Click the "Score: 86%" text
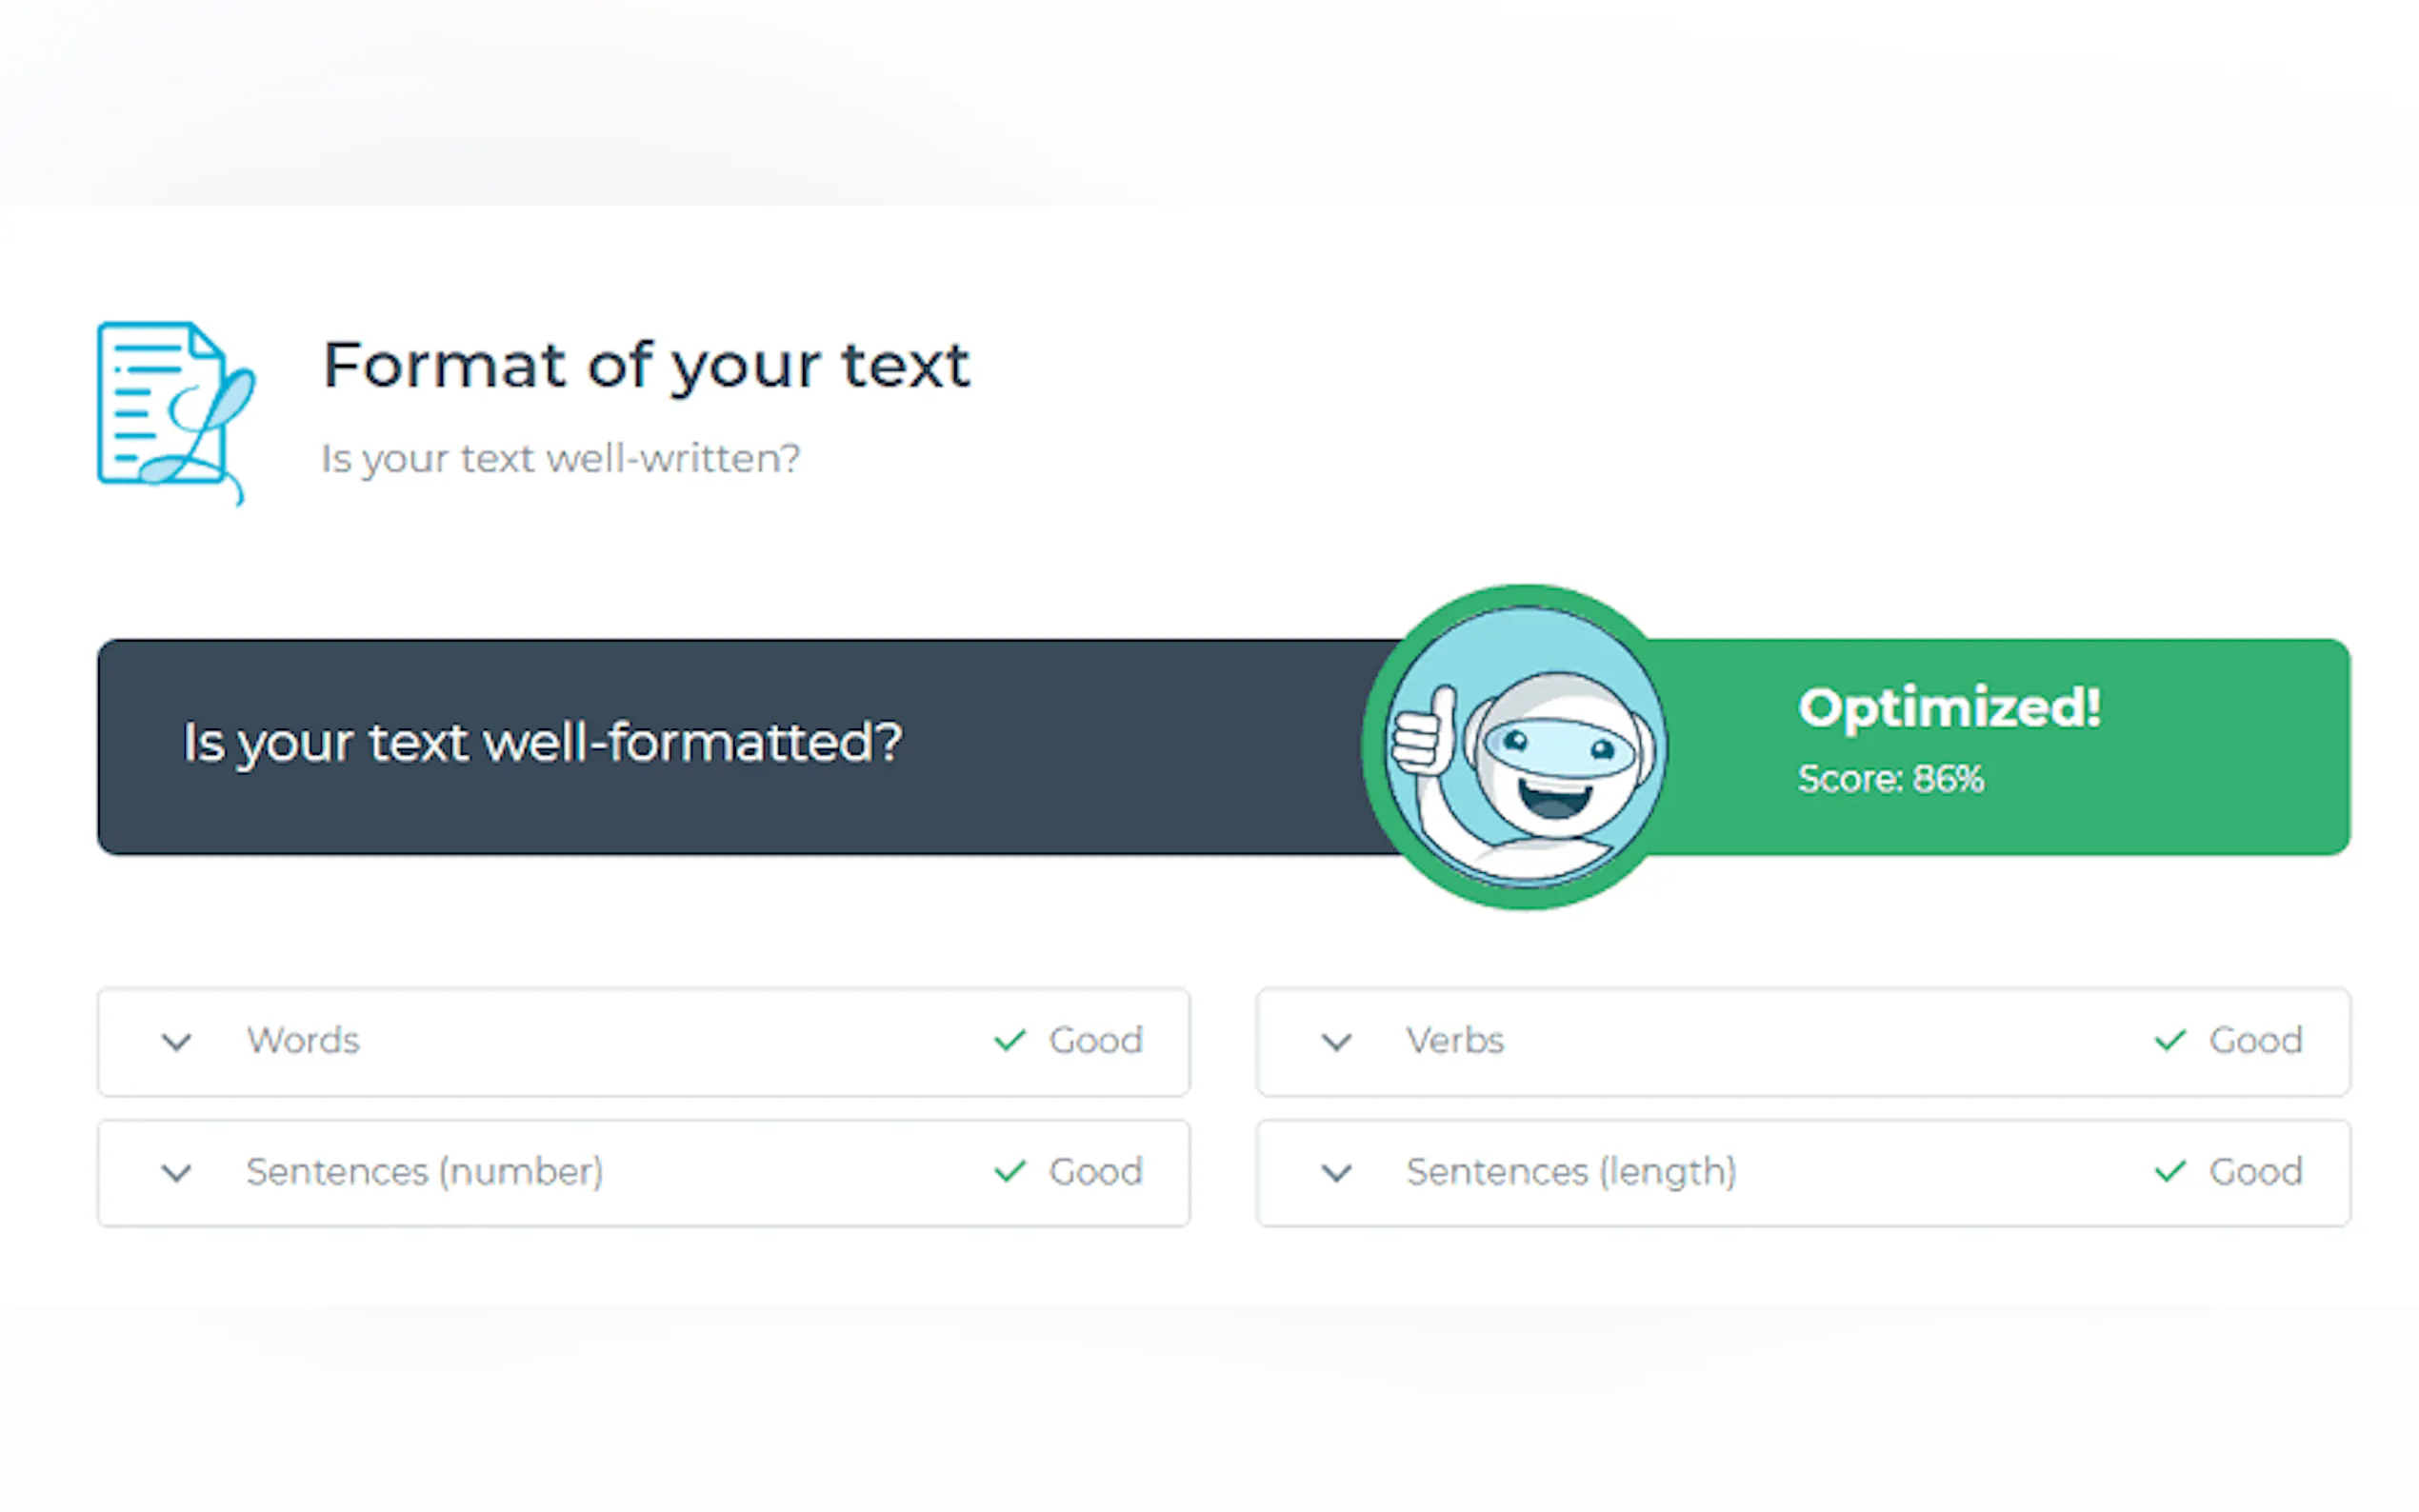The height and width of the screenshot is (1512, 2419). pos(1890,779)
